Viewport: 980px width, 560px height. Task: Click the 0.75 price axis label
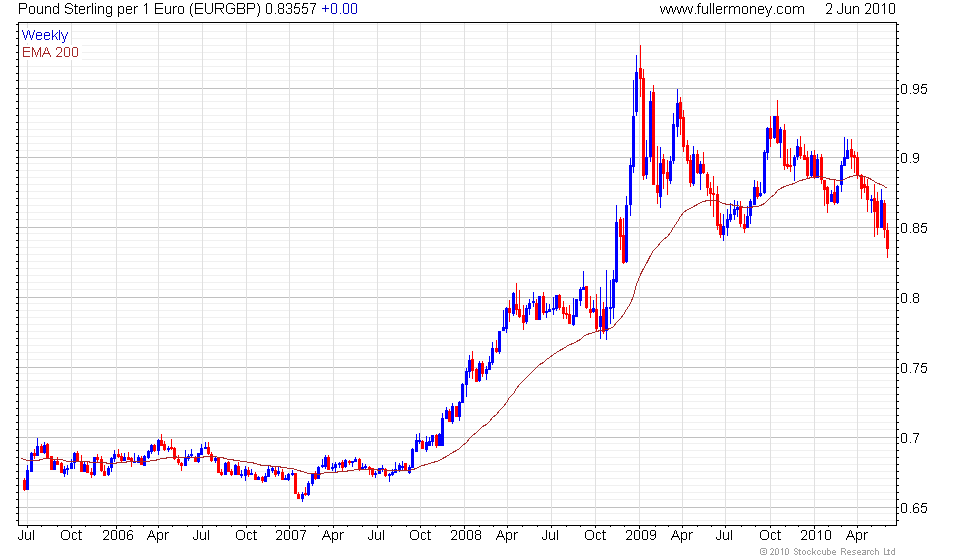(x=914, y=368)
